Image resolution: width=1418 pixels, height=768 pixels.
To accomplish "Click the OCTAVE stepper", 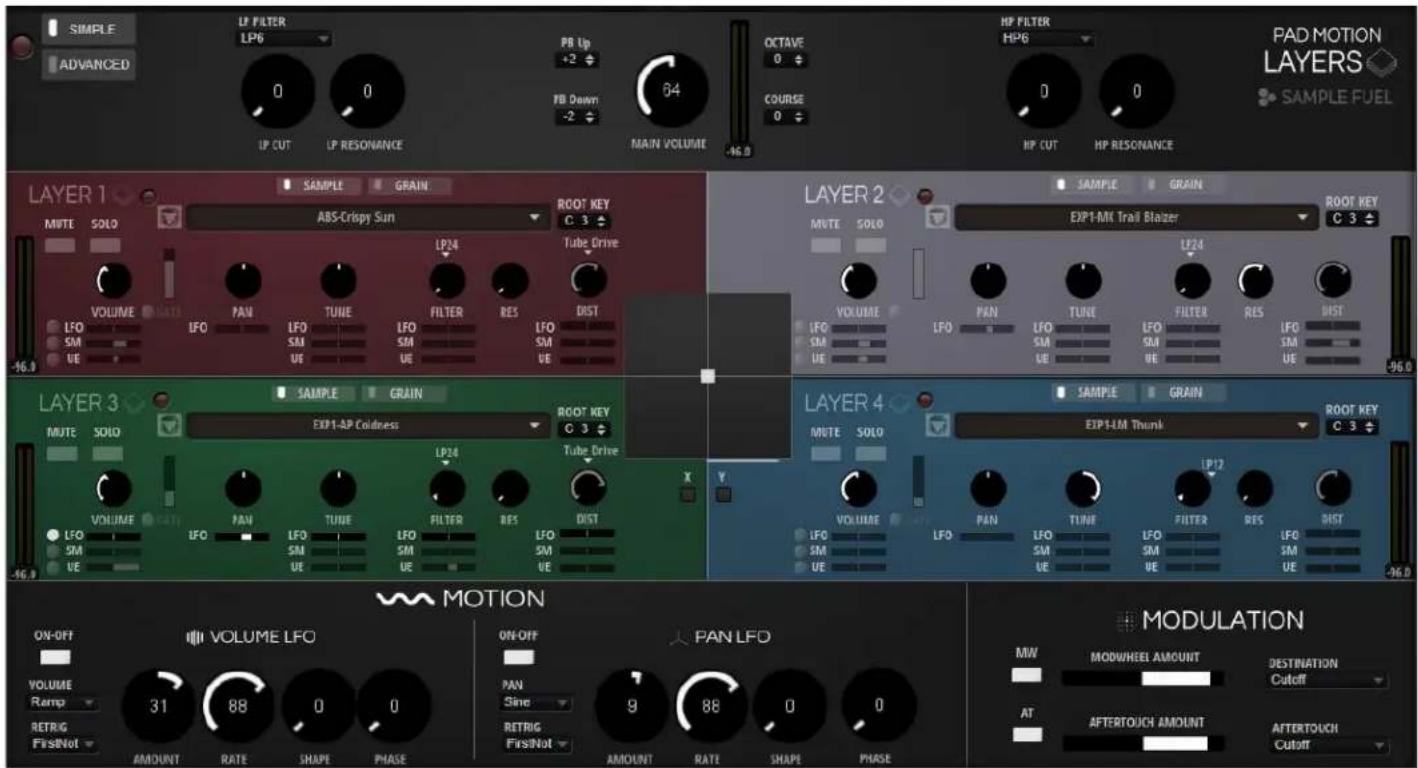I will (786, 60).
